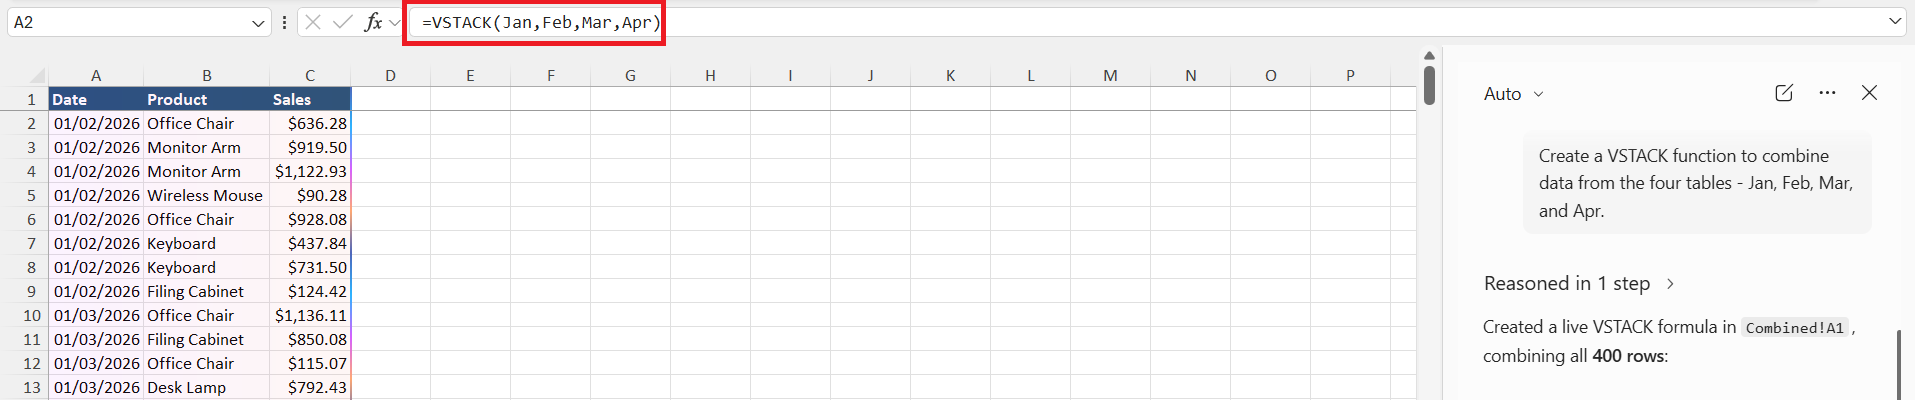Viewport: 1915px width, 400px height.
Task: Select column D header
Action: (390, 75)
